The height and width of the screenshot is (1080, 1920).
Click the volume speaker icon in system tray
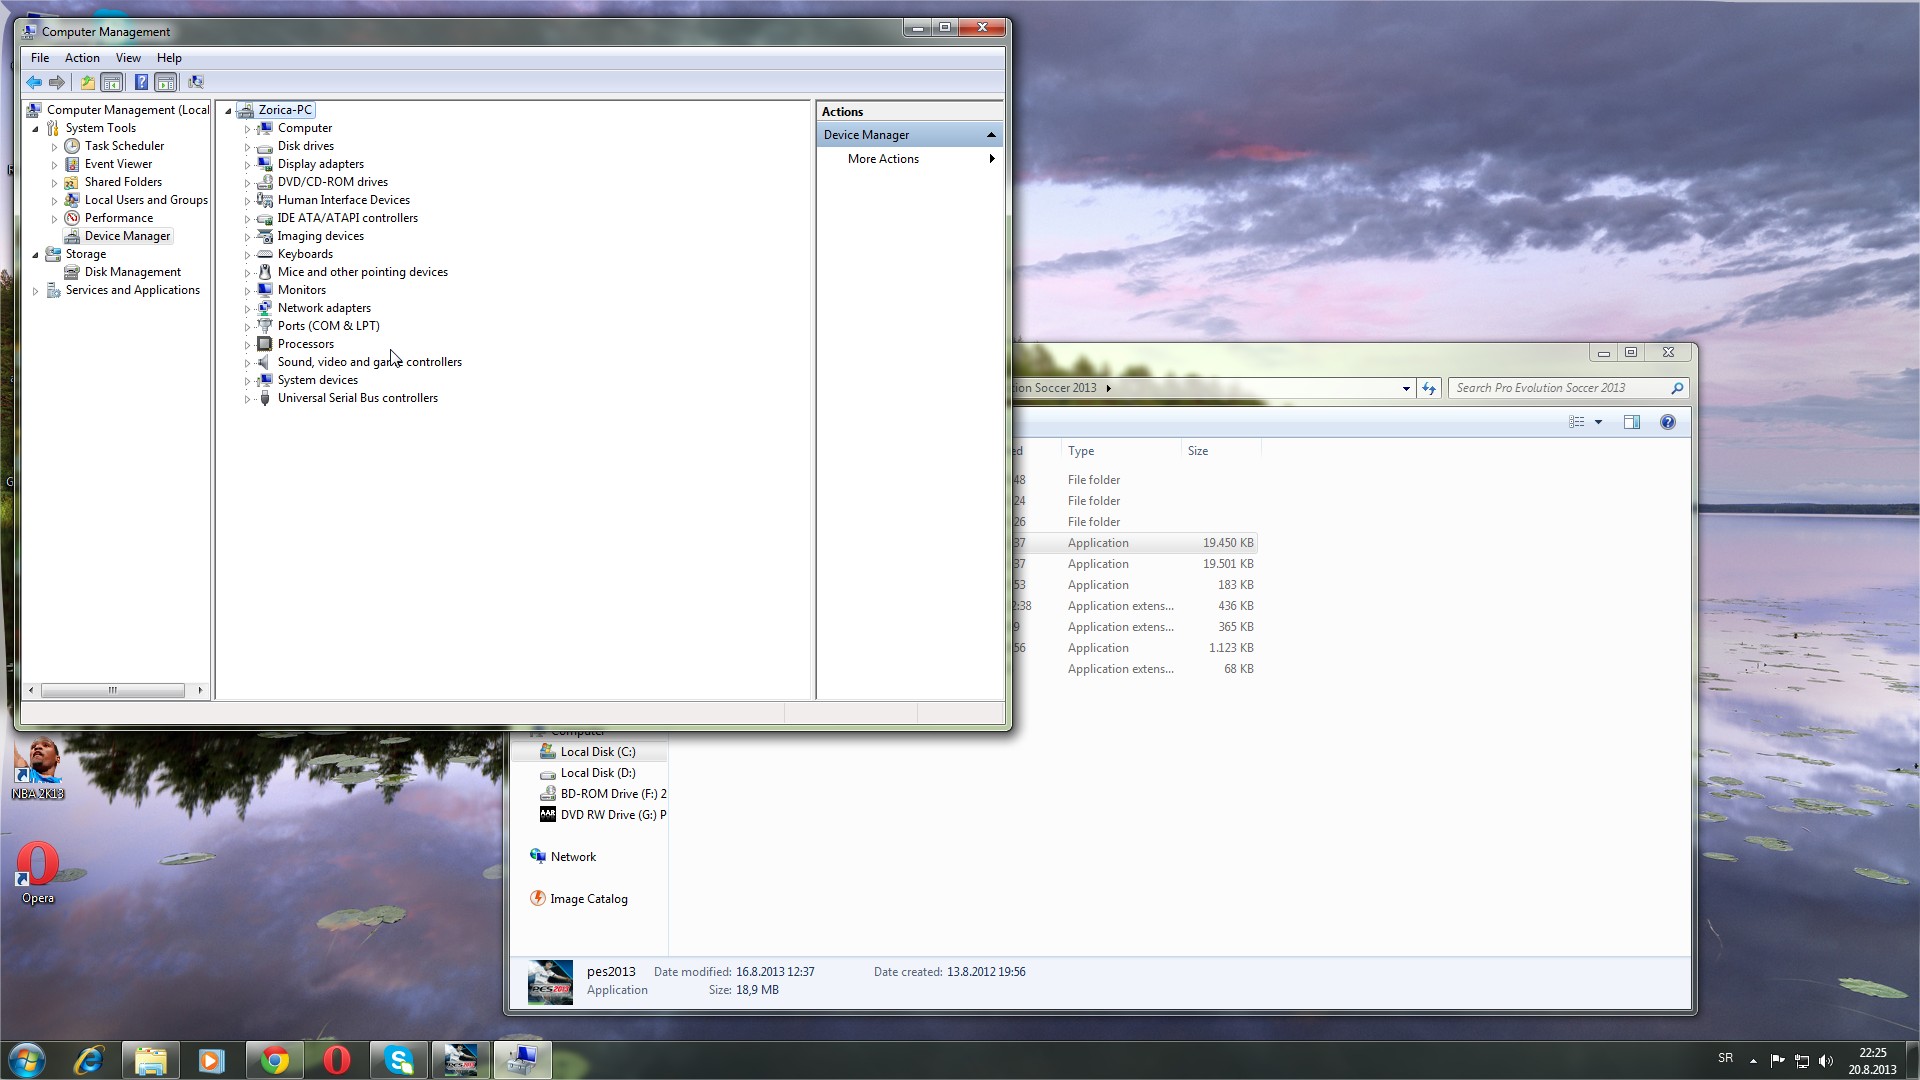click(1826, 1061)
